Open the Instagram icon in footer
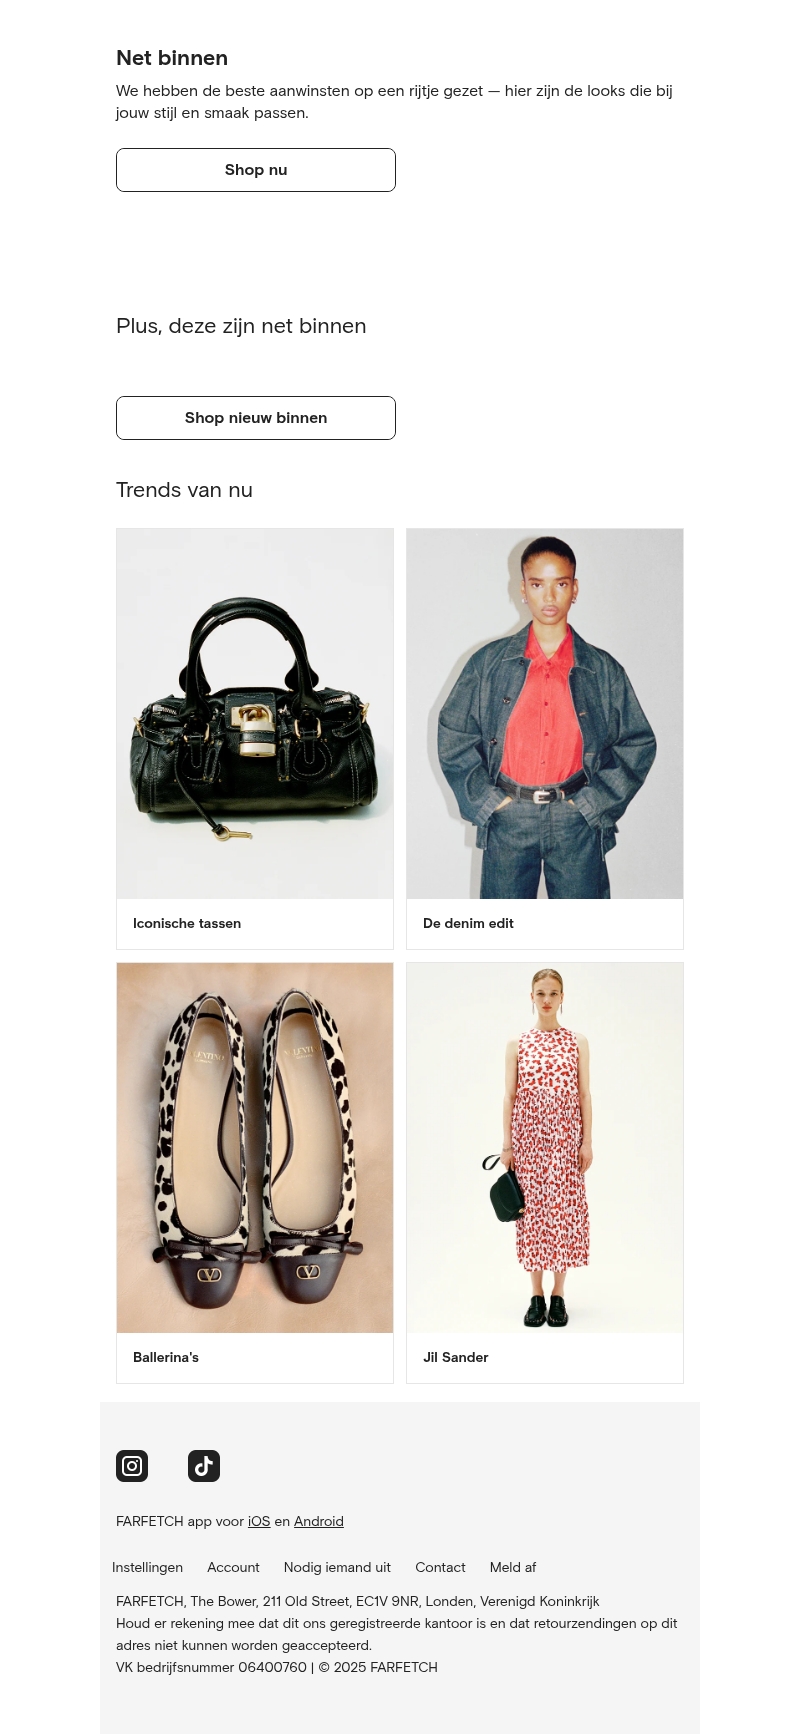The image size is (800, 1734). (x=132, y=1466)
